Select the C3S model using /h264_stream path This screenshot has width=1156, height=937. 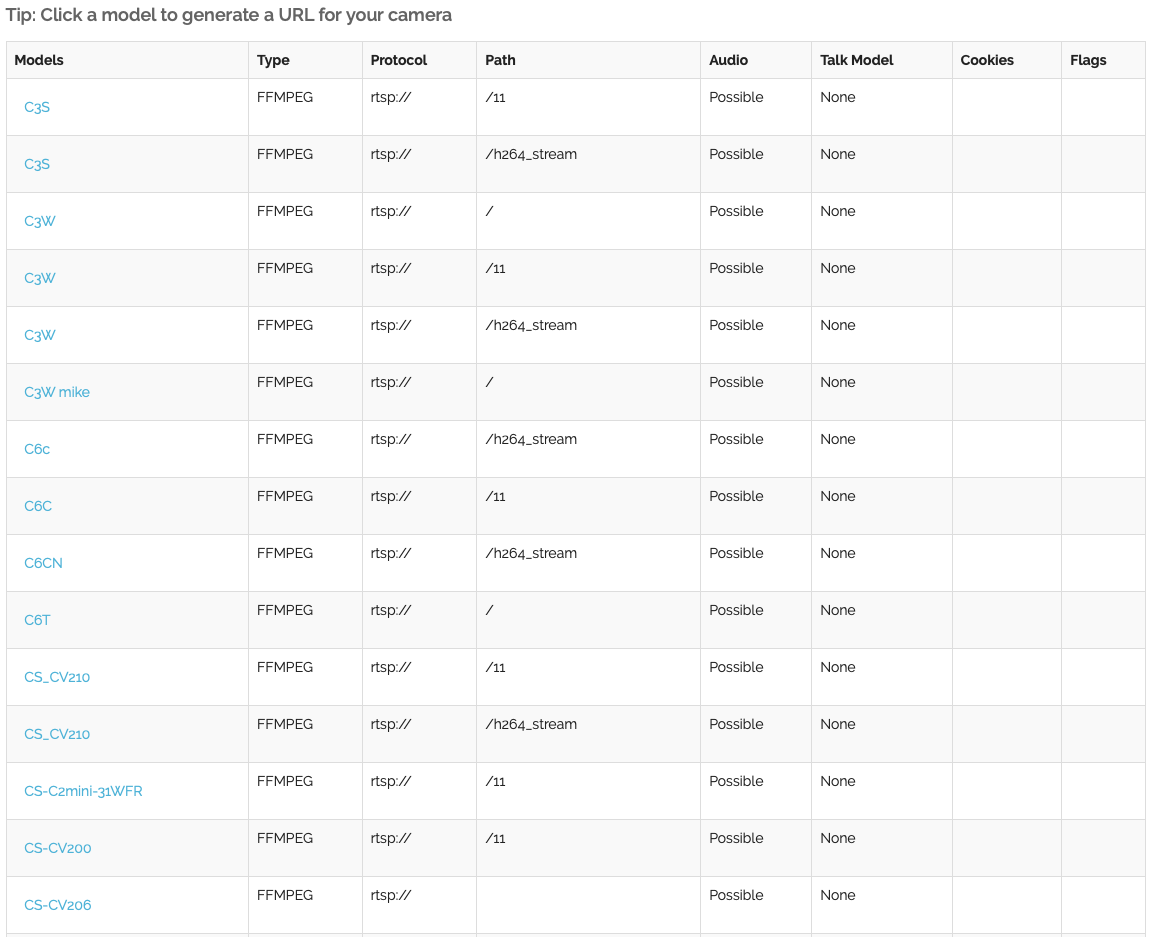click(x=37, y=164)
